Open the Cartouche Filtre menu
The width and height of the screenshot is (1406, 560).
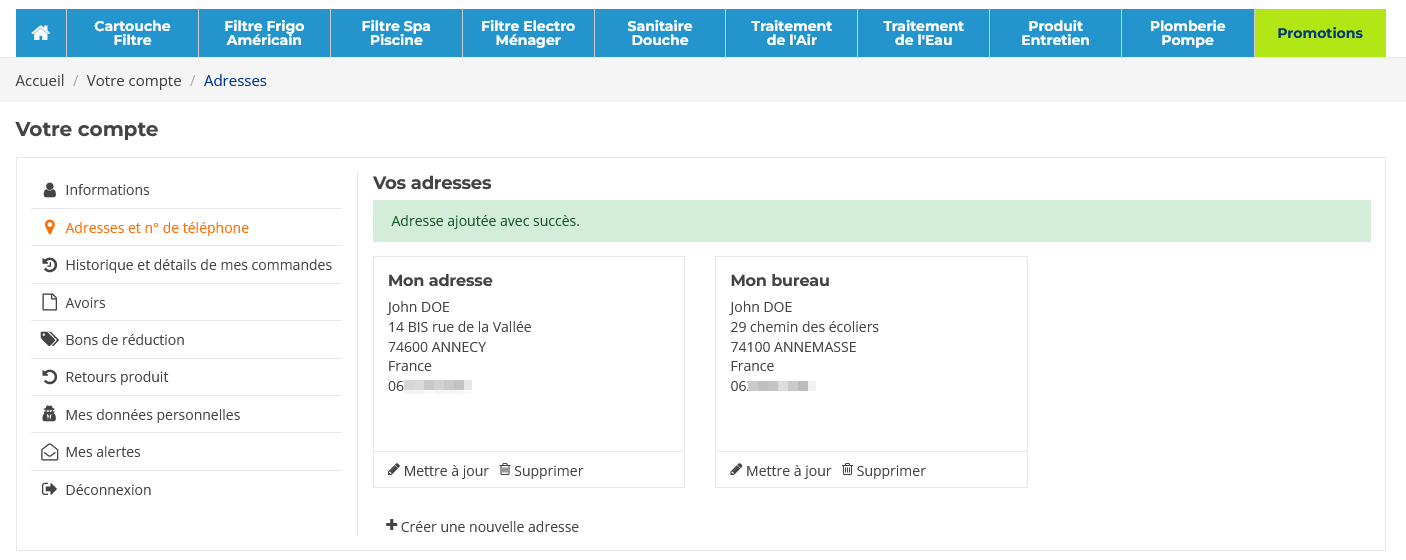(132, 33)
